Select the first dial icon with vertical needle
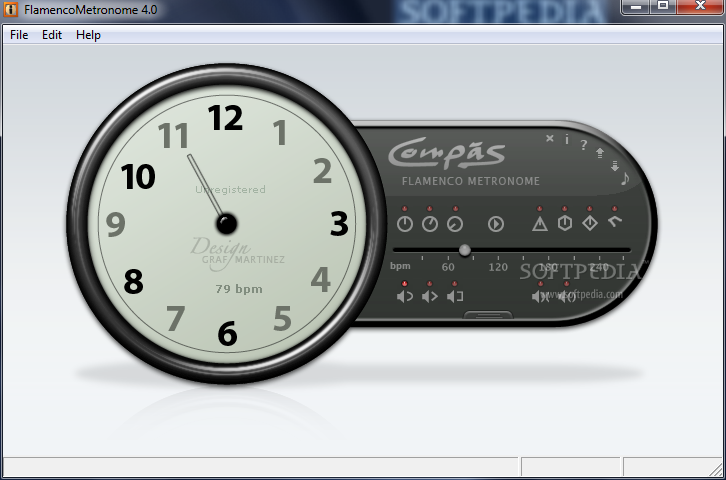 click(405, 224)
